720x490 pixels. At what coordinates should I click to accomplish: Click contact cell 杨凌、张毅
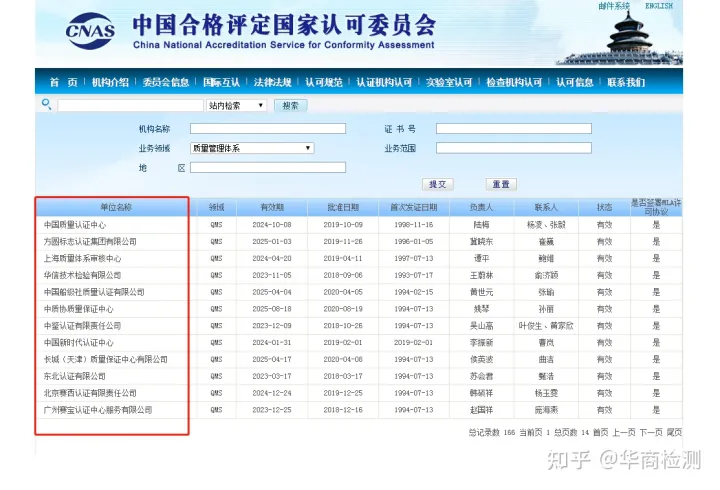click(546, 225)
